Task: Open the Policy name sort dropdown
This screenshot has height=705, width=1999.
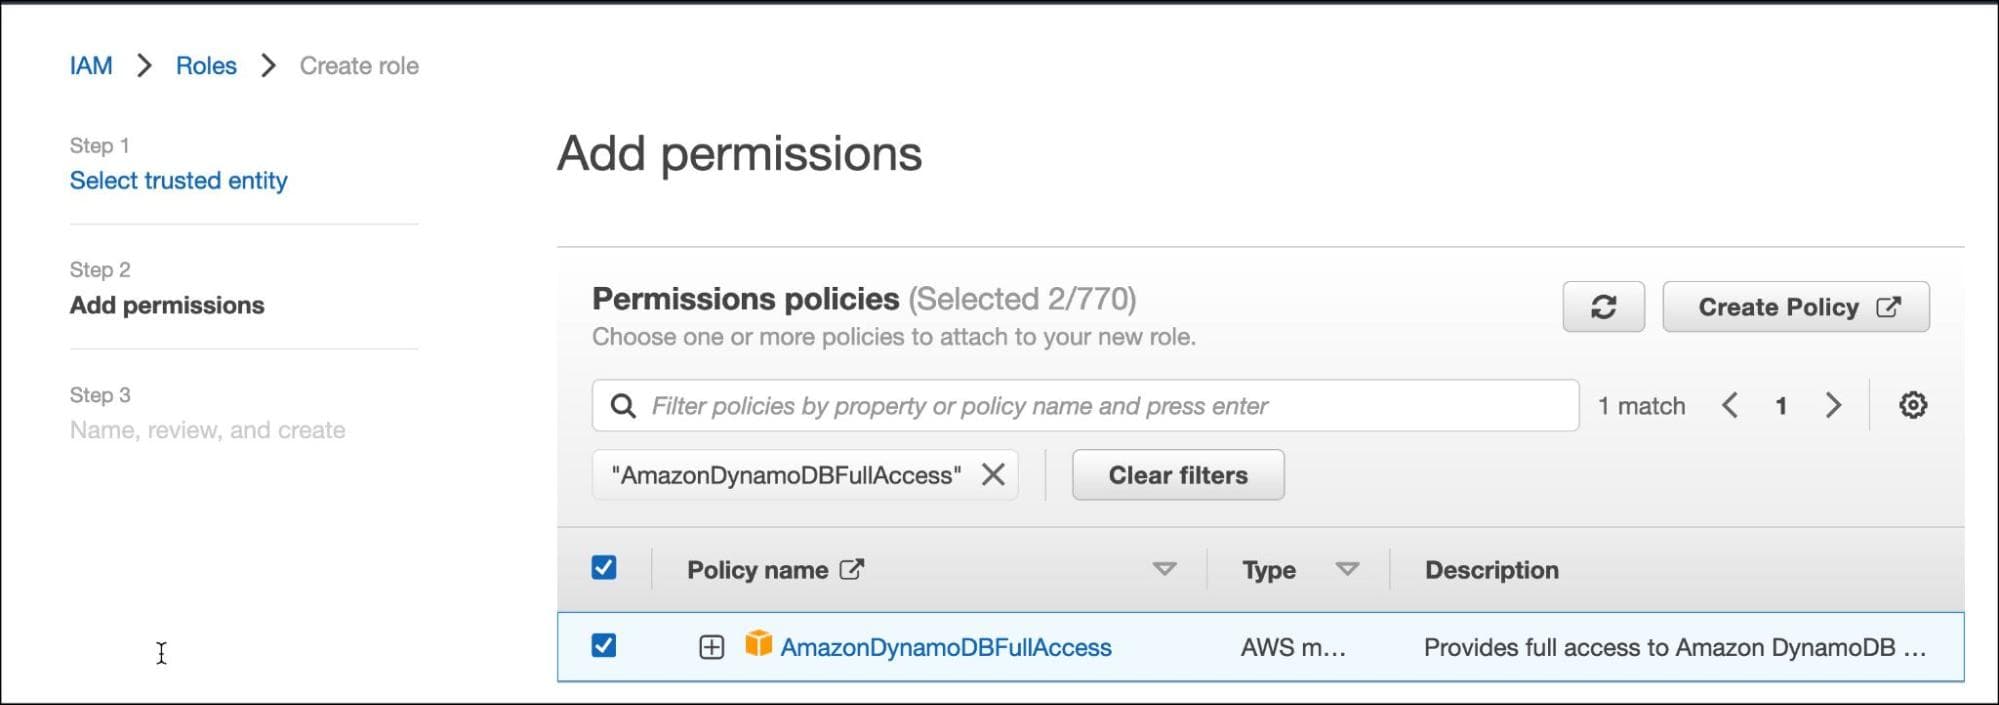Action: click(1163, 568)
